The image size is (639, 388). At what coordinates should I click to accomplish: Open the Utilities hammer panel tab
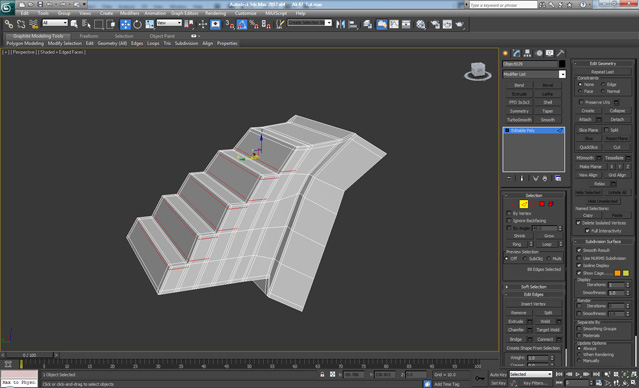(560, 53)
